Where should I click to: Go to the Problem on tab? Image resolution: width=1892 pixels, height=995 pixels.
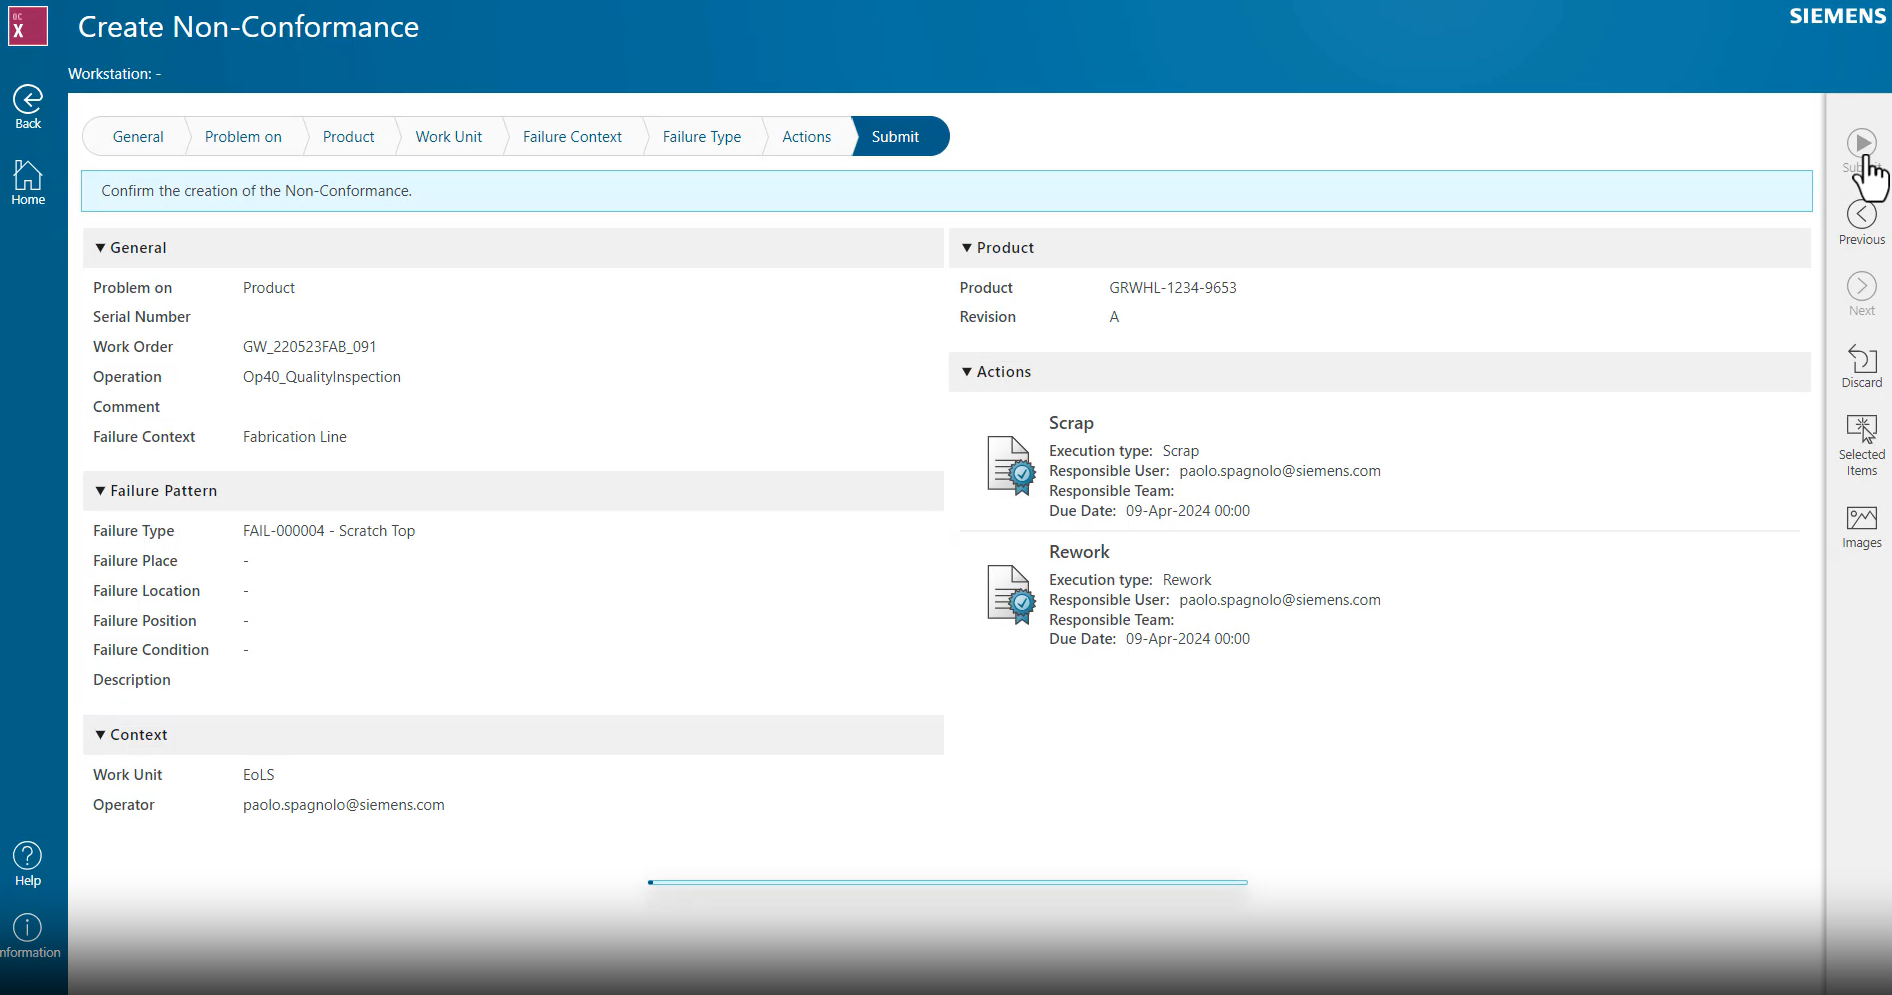(x=243, y=136)
